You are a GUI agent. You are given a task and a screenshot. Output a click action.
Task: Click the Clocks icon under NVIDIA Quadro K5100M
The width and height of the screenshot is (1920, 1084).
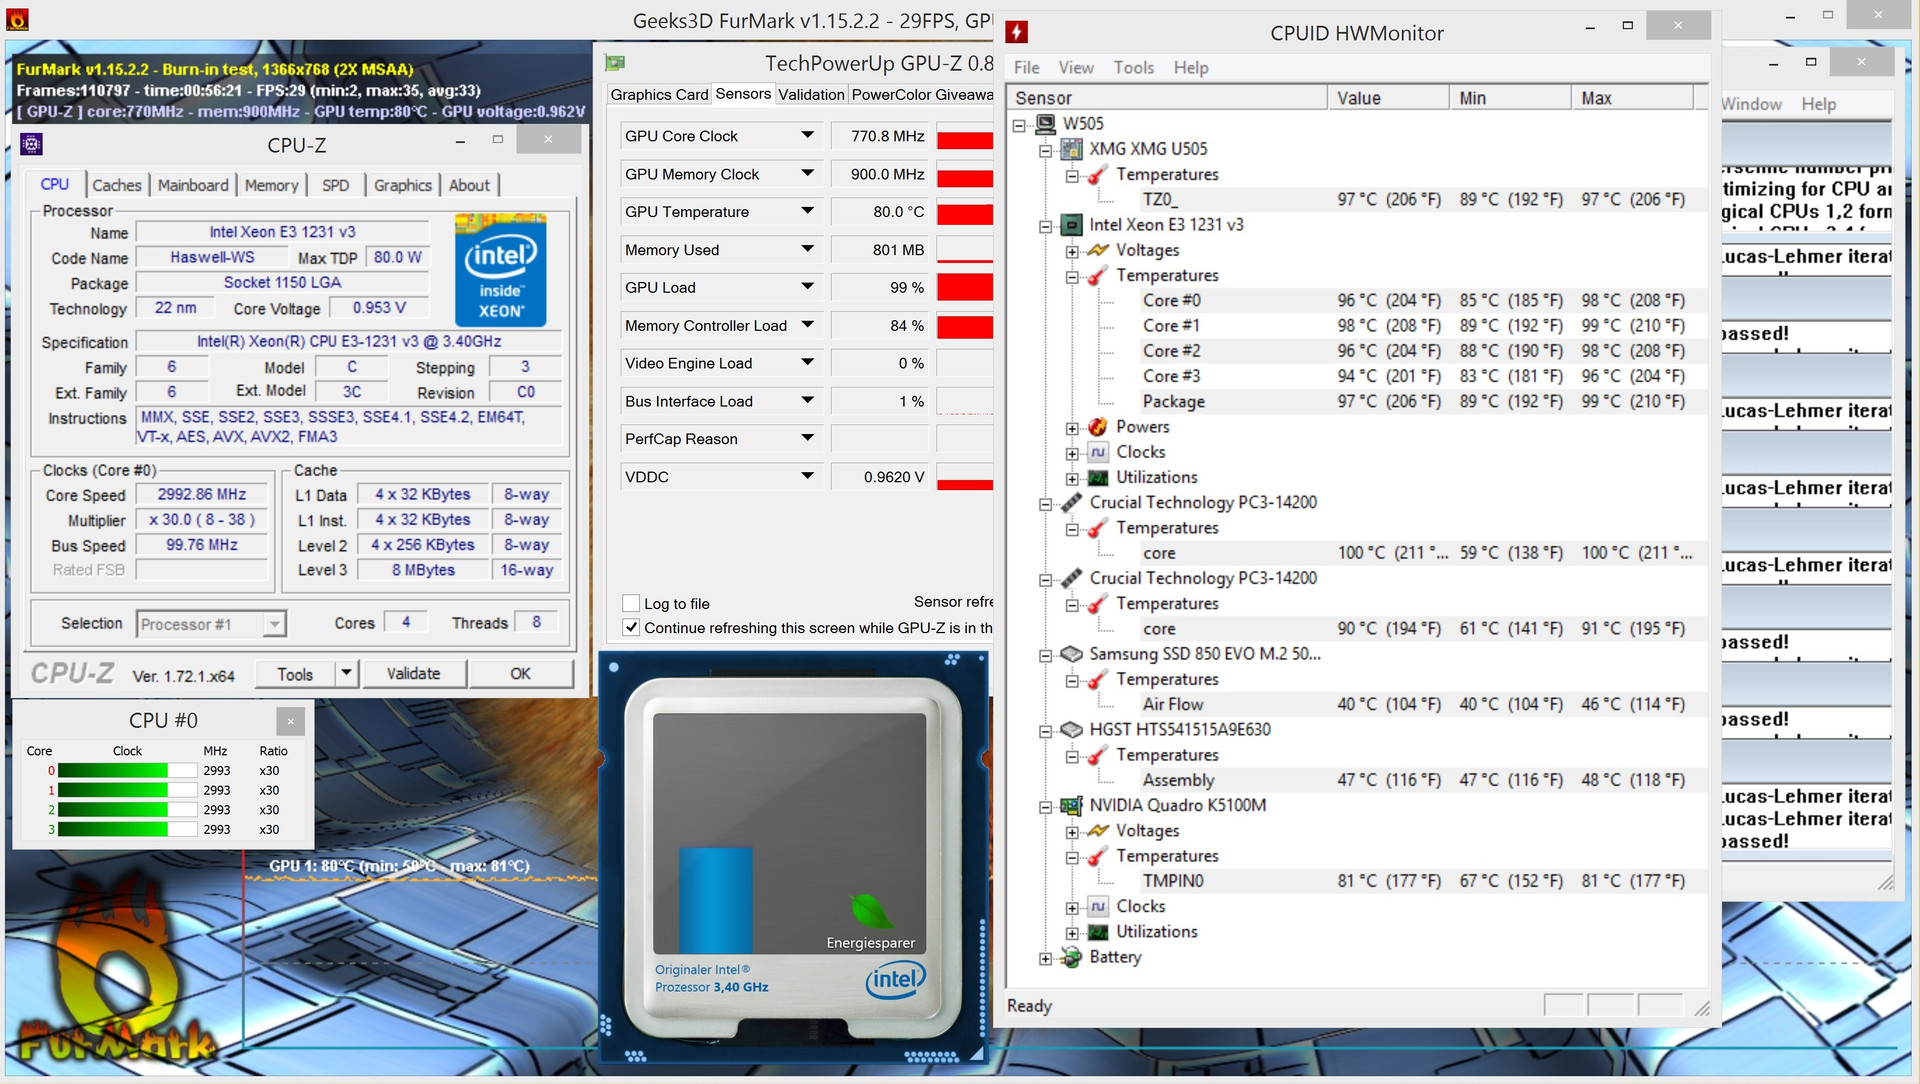tap(1098, 907)
